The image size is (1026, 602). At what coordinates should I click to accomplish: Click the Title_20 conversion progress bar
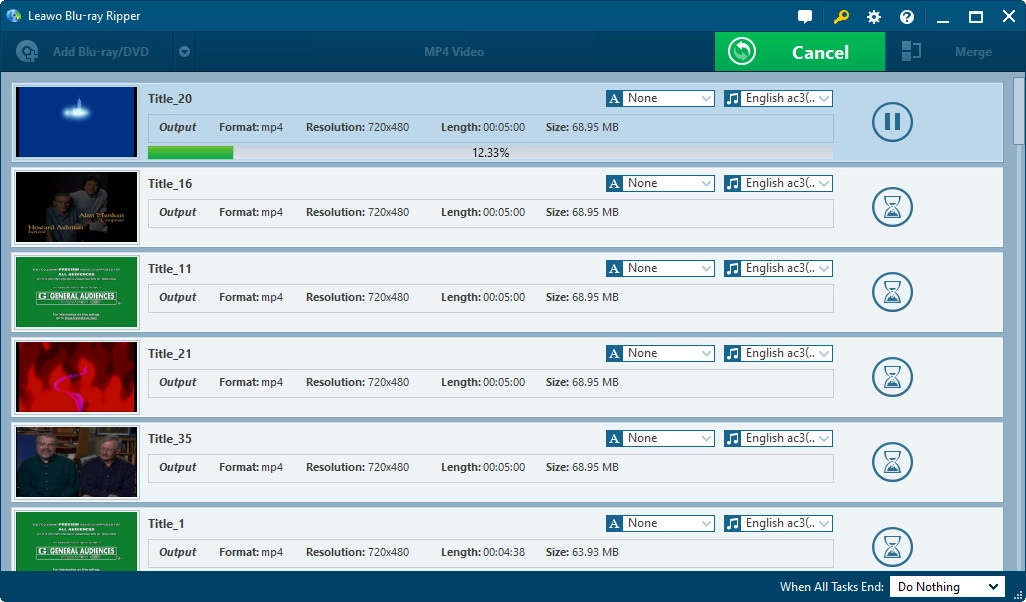click(x=490, y=153)
